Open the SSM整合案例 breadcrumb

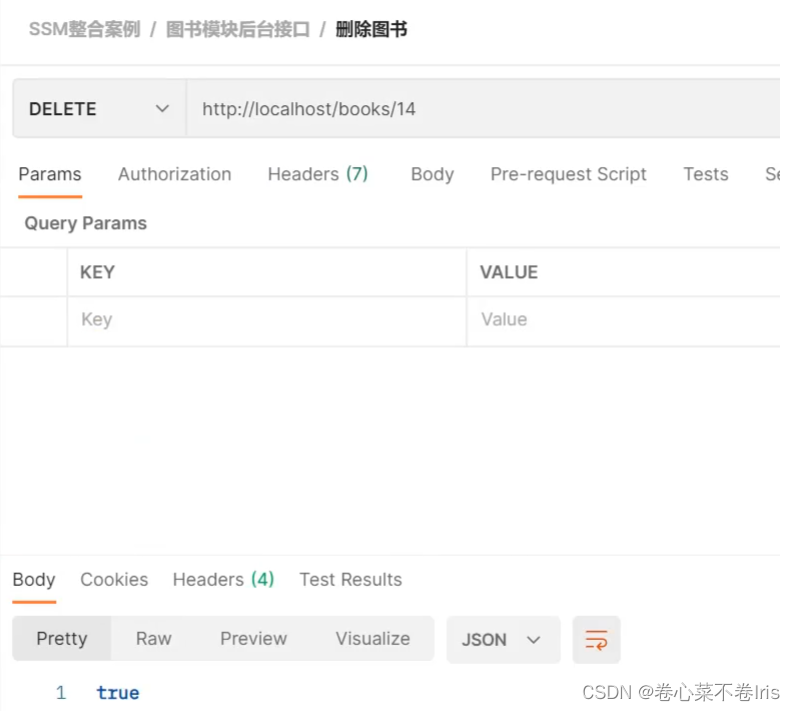click(x=85, y=29)
